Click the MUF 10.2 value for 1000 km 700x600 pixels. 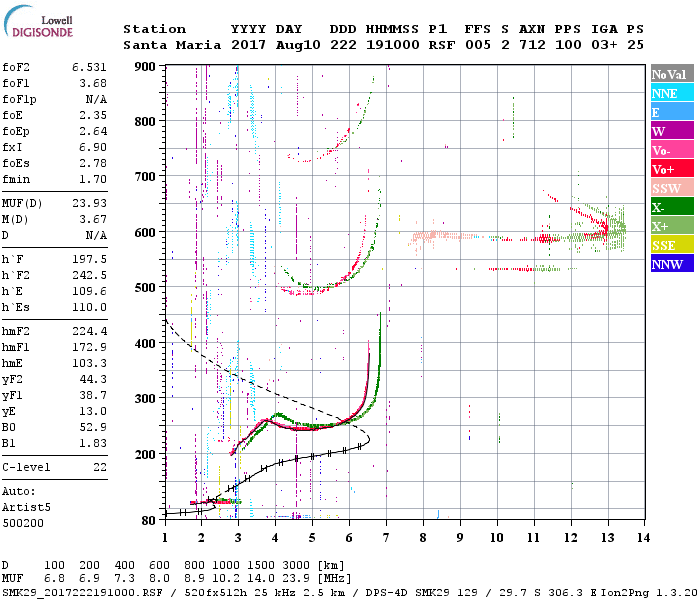coord(226,579)
